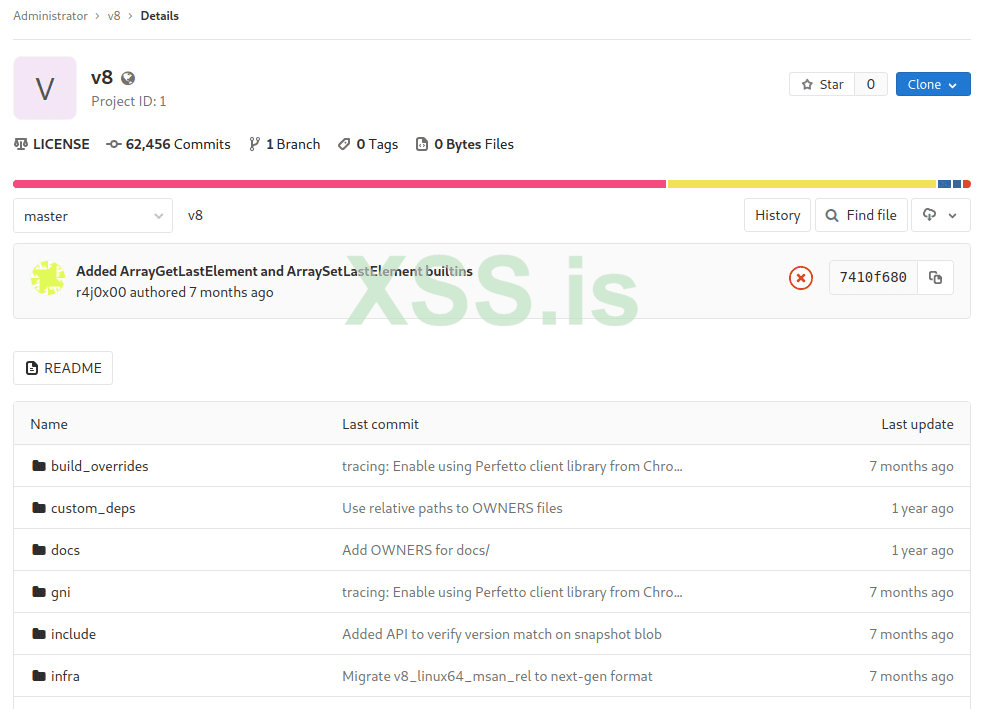
Task: Open gni's tracing Perfetto commit link
Action: pyautogui.click(x=512, y=593)
